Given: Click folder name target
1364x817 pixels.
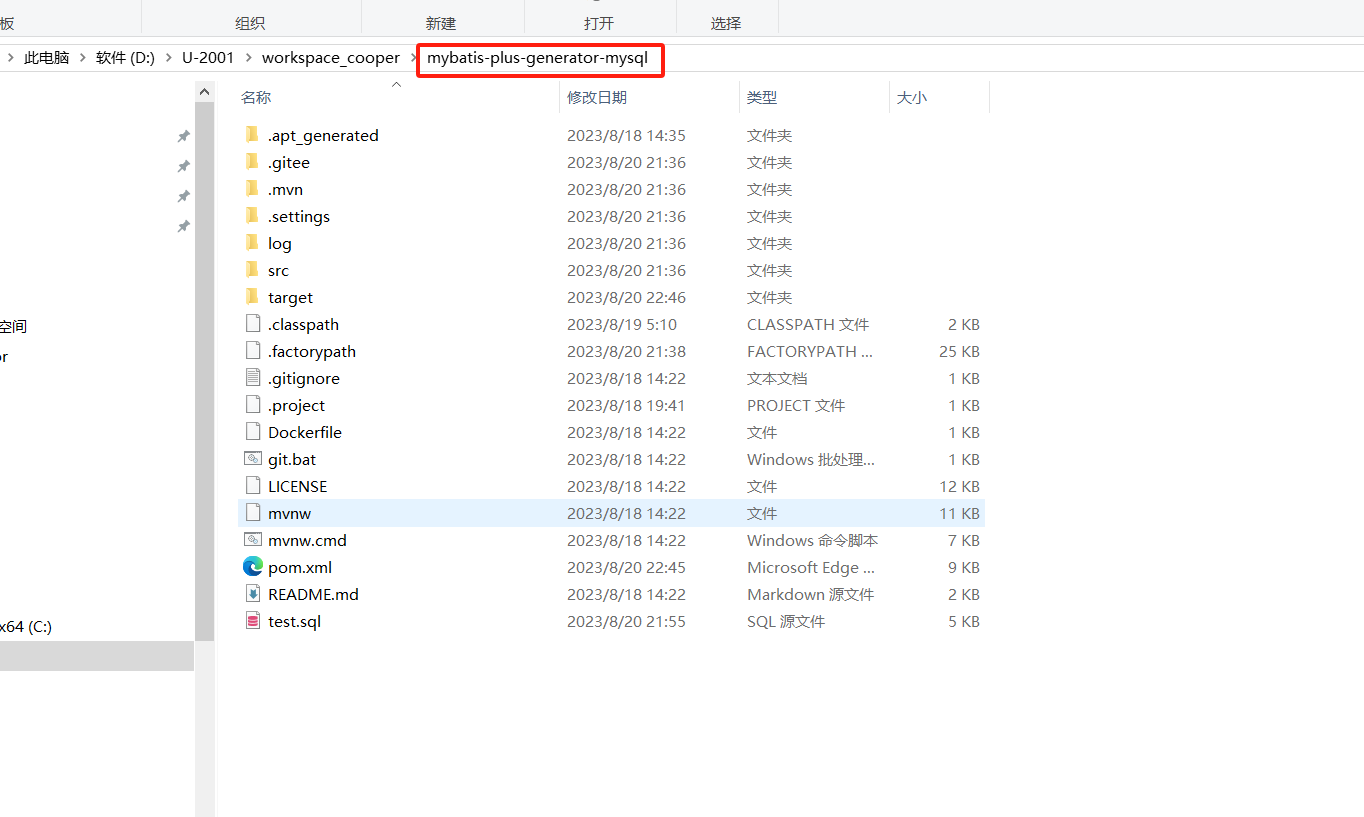Looking at the screenshot, I should (290, 297).
